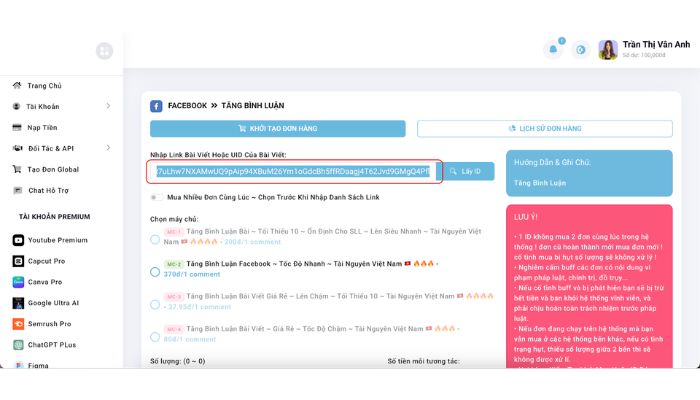Click KHỞI TẠO ĐƠN HÀNG tab
Screen dimensions: 700x400
[278, 129]
